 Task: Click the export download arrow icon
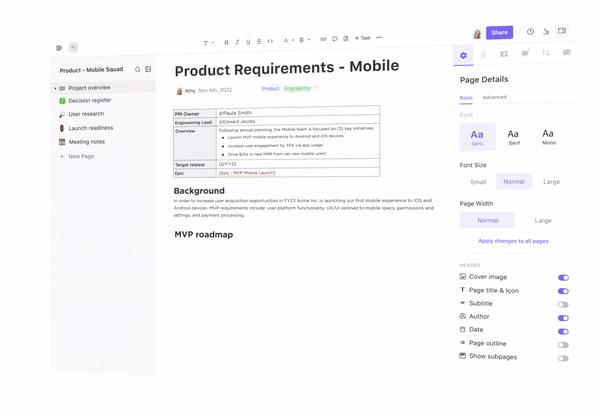546,31
